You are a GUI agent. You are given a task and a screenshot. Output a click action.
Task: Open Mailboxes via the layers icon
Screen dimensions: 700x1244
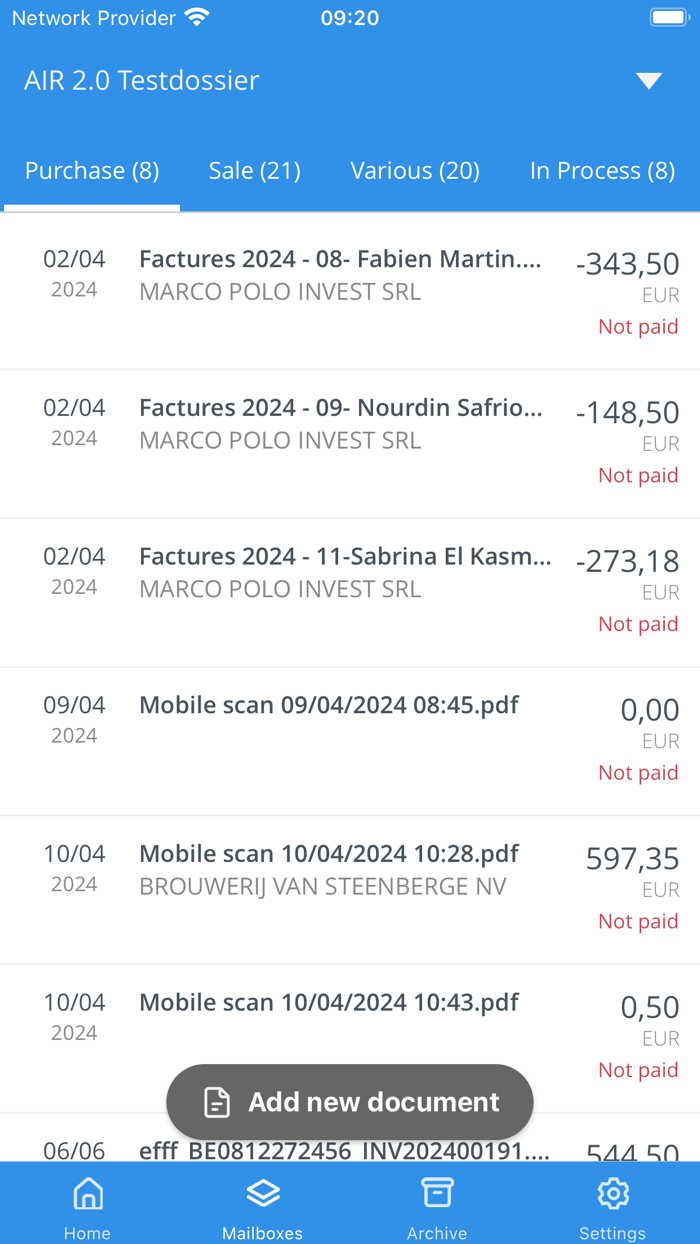[262, 1193]
